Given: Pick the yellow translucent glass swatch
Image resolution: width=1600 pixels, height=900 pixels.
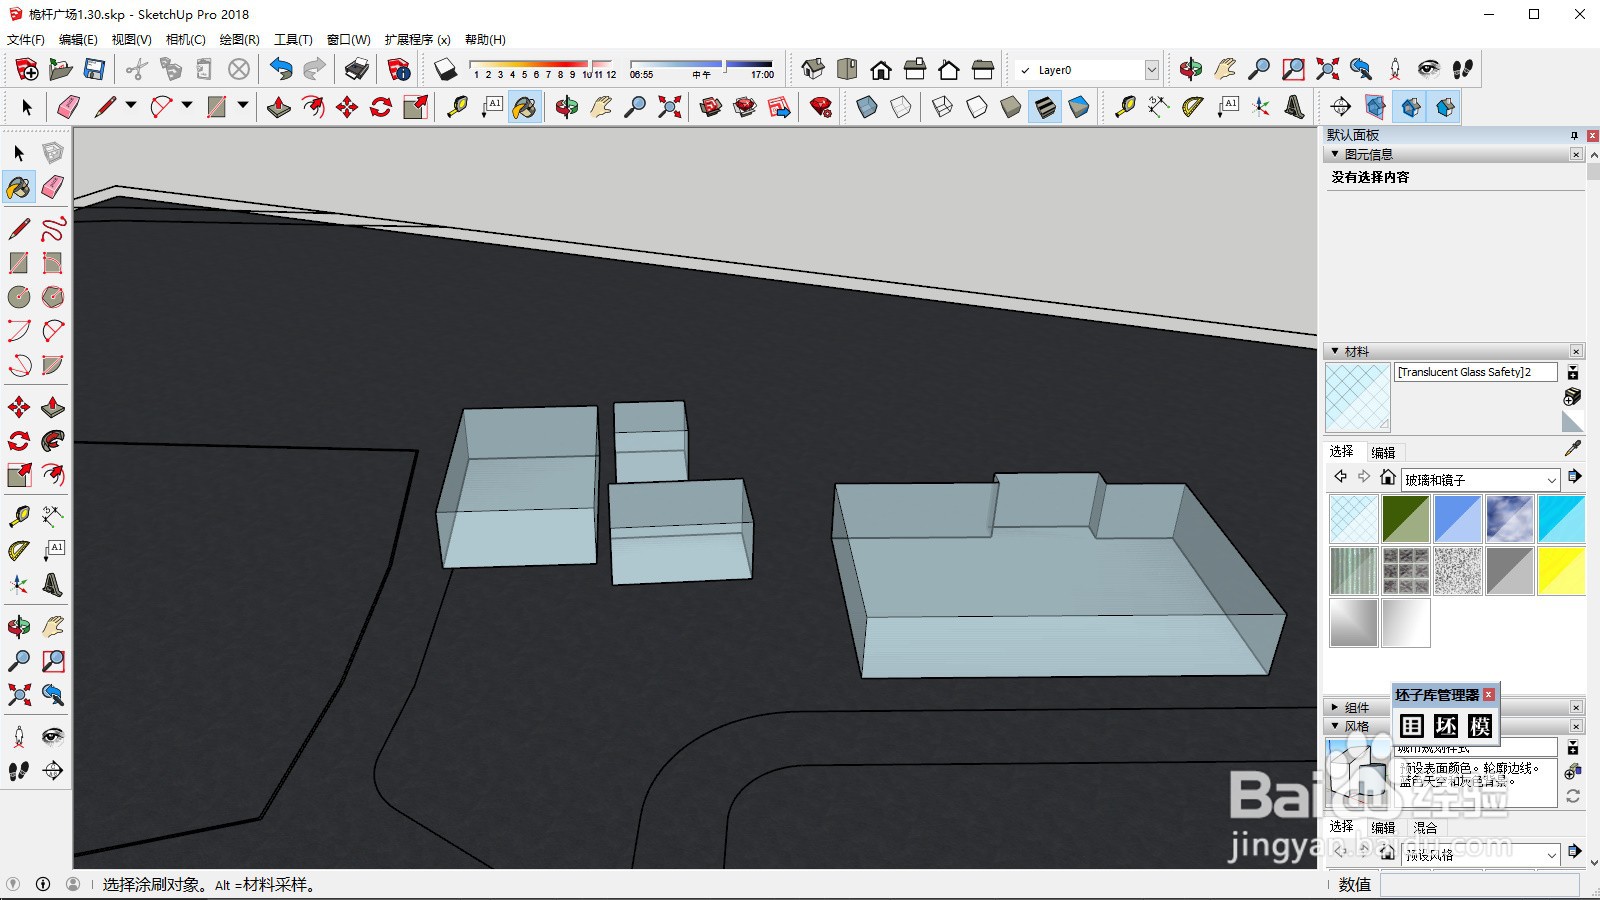Looking at the screenshot, I should click(x=1561, y=571).
